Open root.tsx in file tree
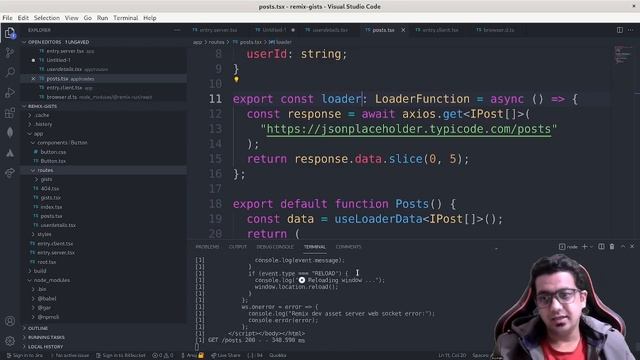Screen dimensions: 640x360 [47, 262]
